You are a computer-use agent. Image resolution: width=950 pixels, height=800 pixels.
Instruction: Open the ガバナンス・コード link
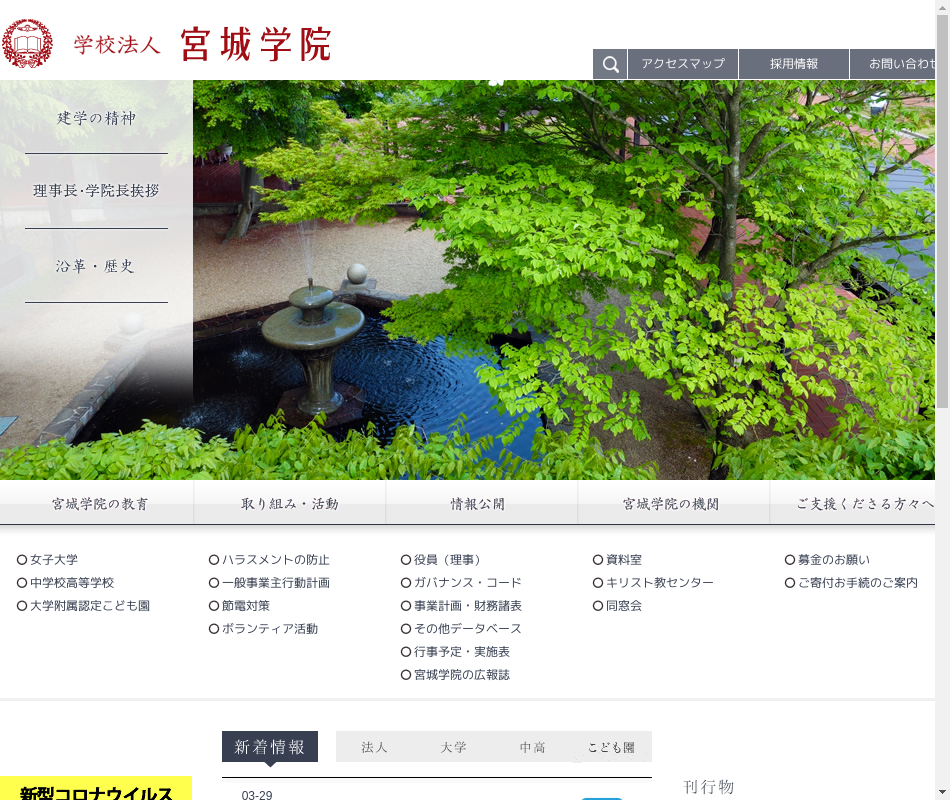click(x=467, y=583)
